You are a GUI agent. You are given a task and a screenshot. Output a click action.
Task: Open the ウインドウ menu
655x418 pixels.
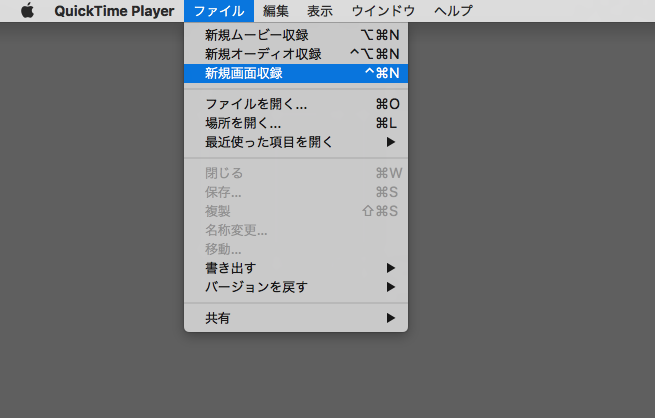(x=383, y=11)
